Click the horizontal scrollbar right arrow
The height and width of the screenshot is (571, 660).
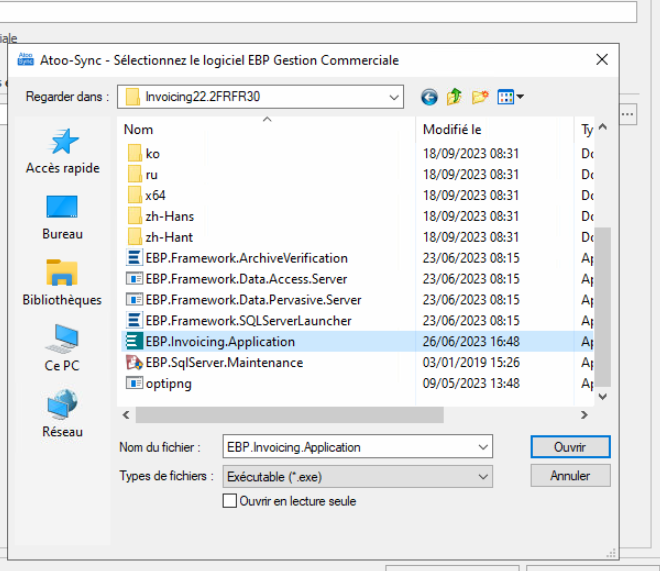coord(584,415)
